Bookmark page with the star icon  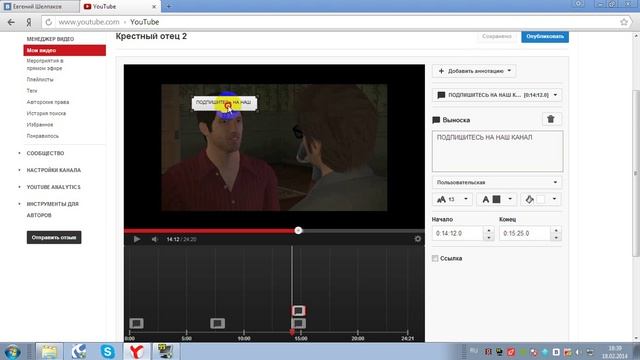point(624,22)
